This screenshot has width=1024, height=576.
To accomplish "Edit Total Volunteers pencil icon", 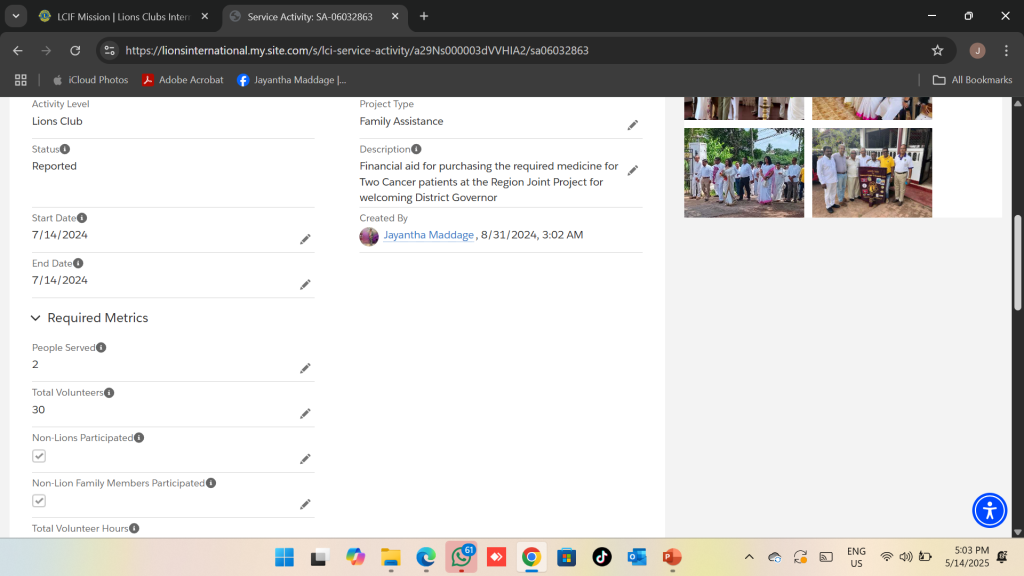I will [305, 413].
